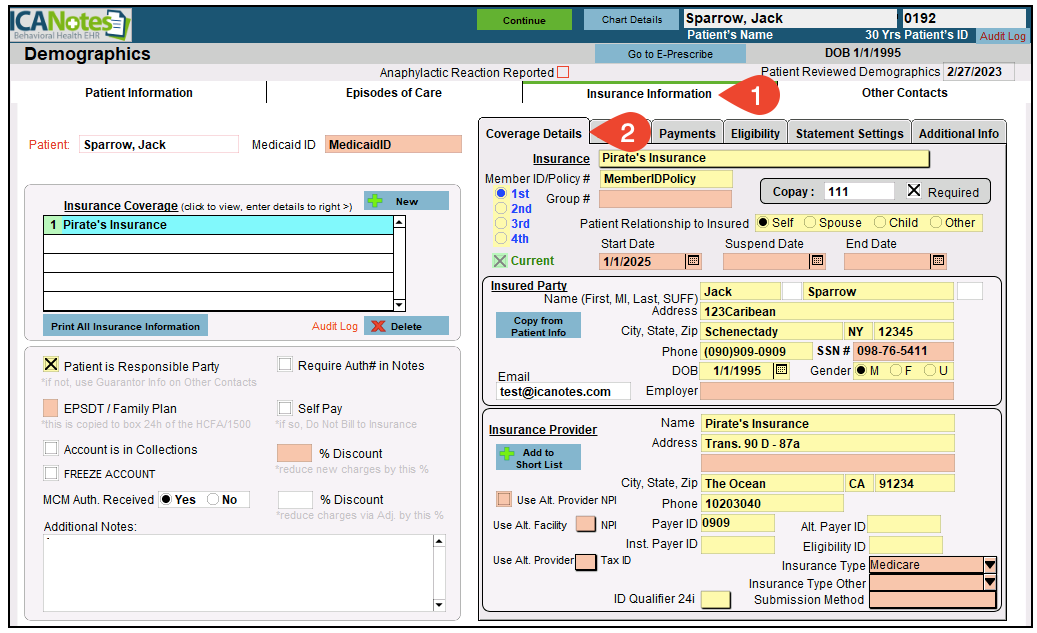Click the green plus New insurance button

pos(406,201)
